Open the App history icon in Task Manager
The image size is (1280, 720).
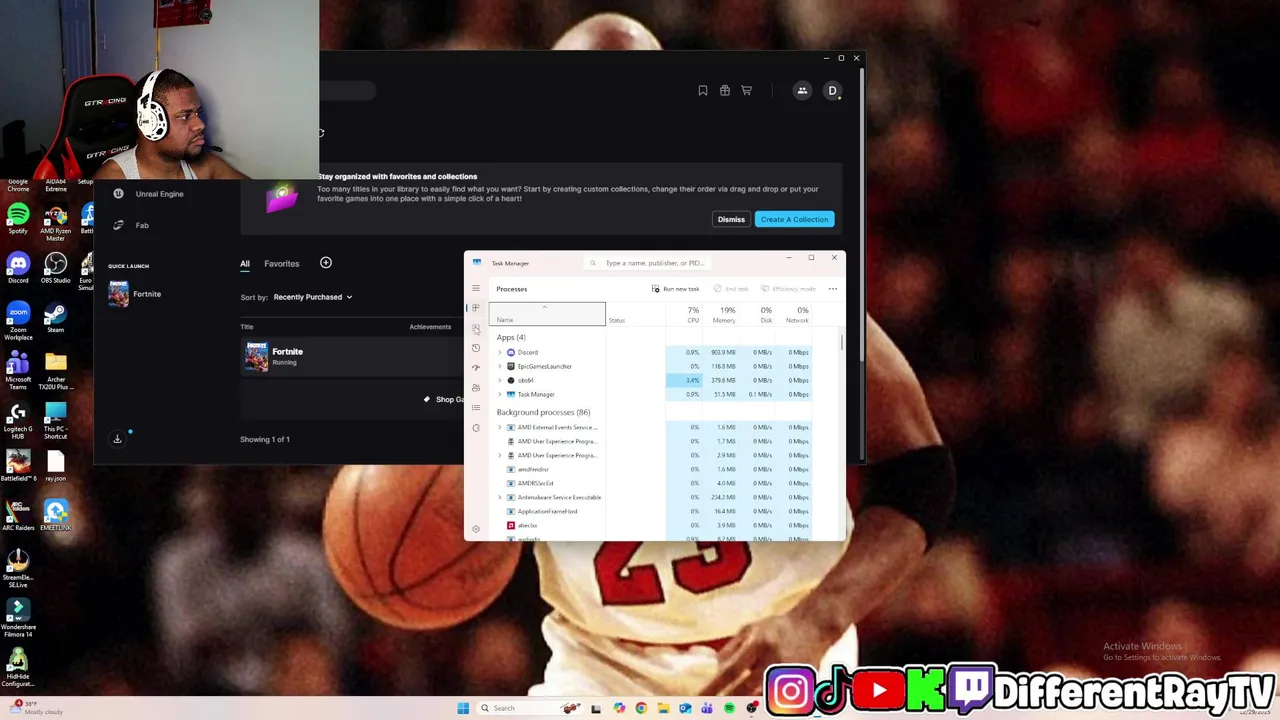[476, 348]
